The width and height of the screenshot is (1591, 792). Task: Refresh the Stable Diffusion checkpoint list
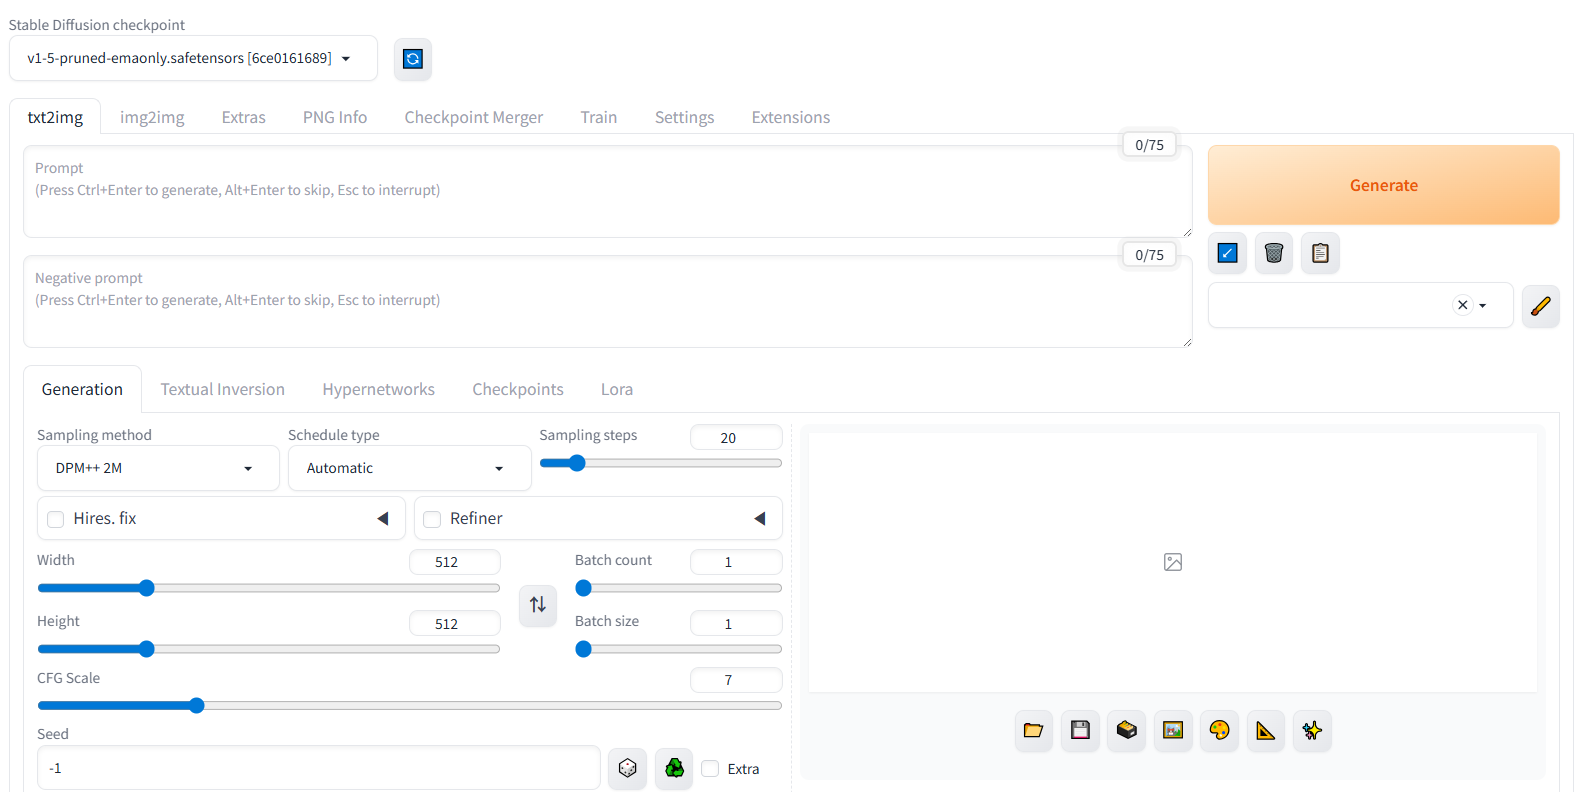[412, 59]
